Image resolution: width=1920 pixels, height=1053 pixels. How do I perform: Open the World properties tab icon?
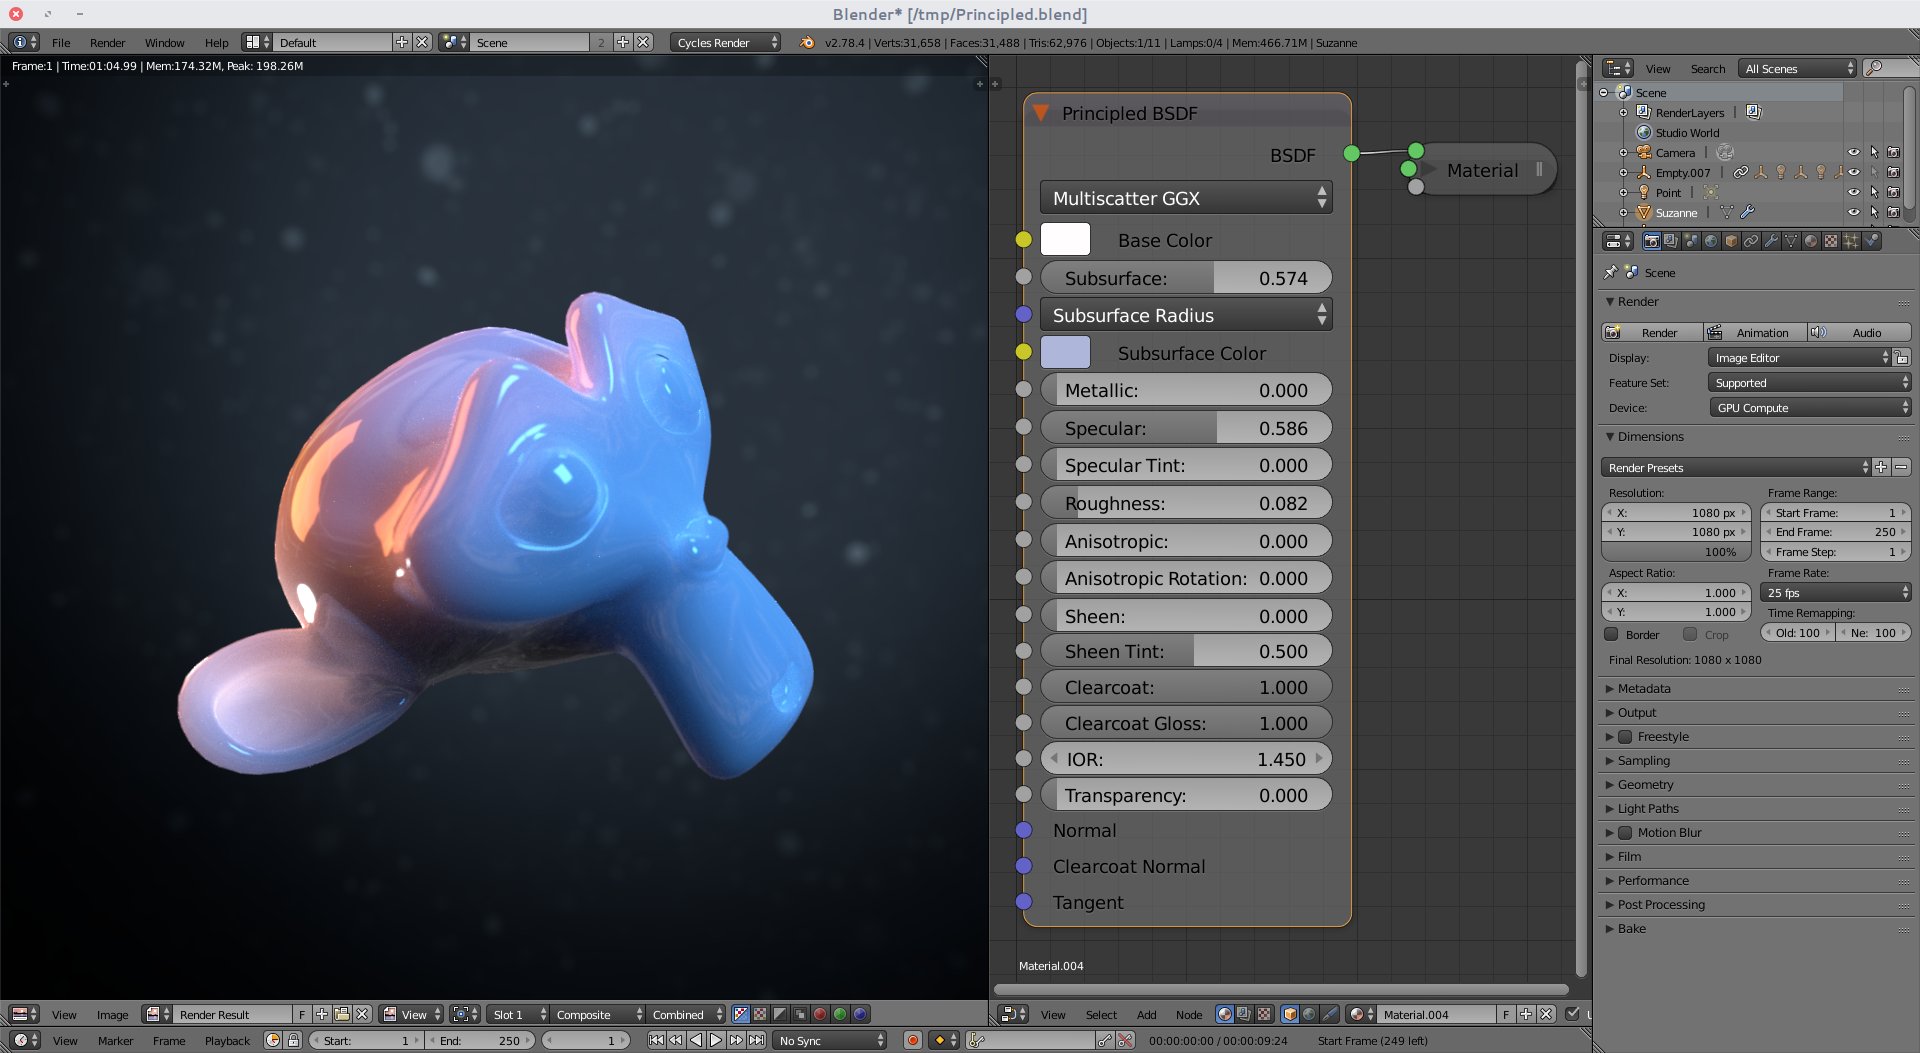(x=1711, y=241)
